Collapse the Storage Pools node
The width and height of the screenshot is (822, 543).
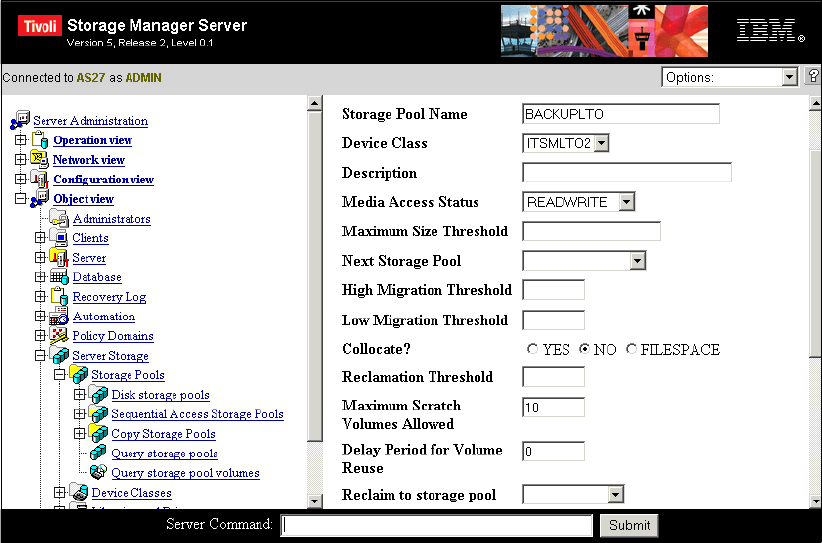[x=60, y=375]
